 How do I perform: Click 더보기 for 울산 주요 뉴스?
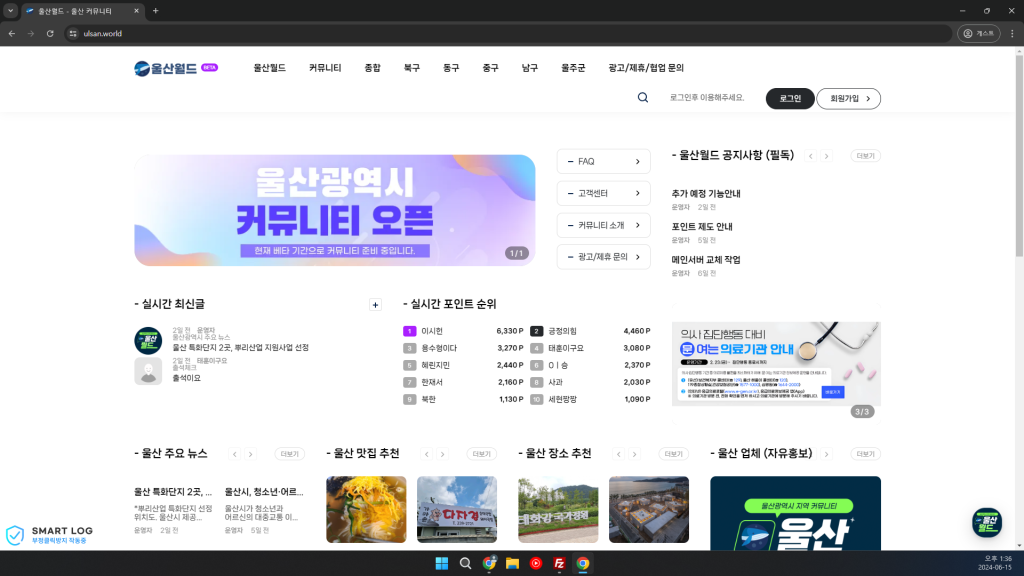point(289,454)
